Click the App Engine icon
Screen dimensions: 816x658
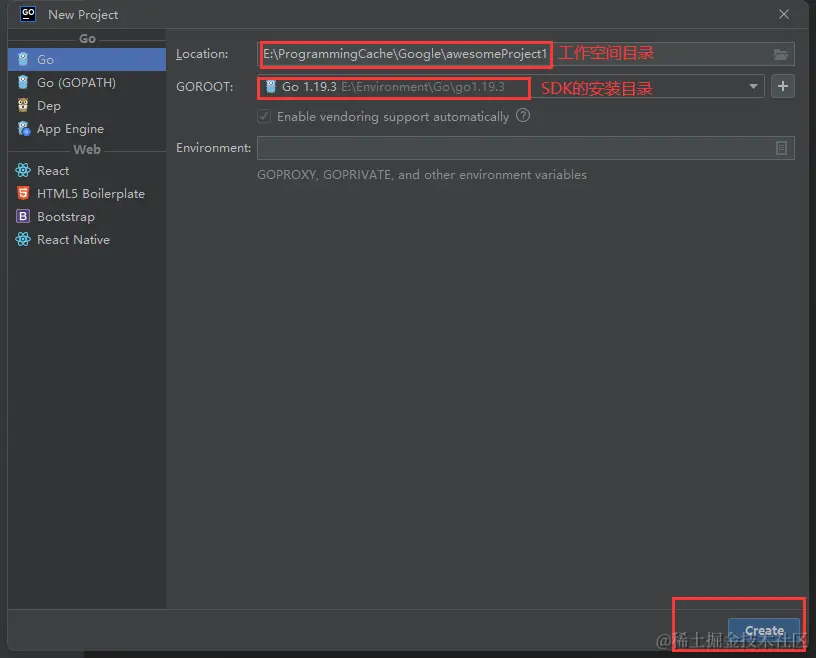pyautogui.click(x=23, y=128)
